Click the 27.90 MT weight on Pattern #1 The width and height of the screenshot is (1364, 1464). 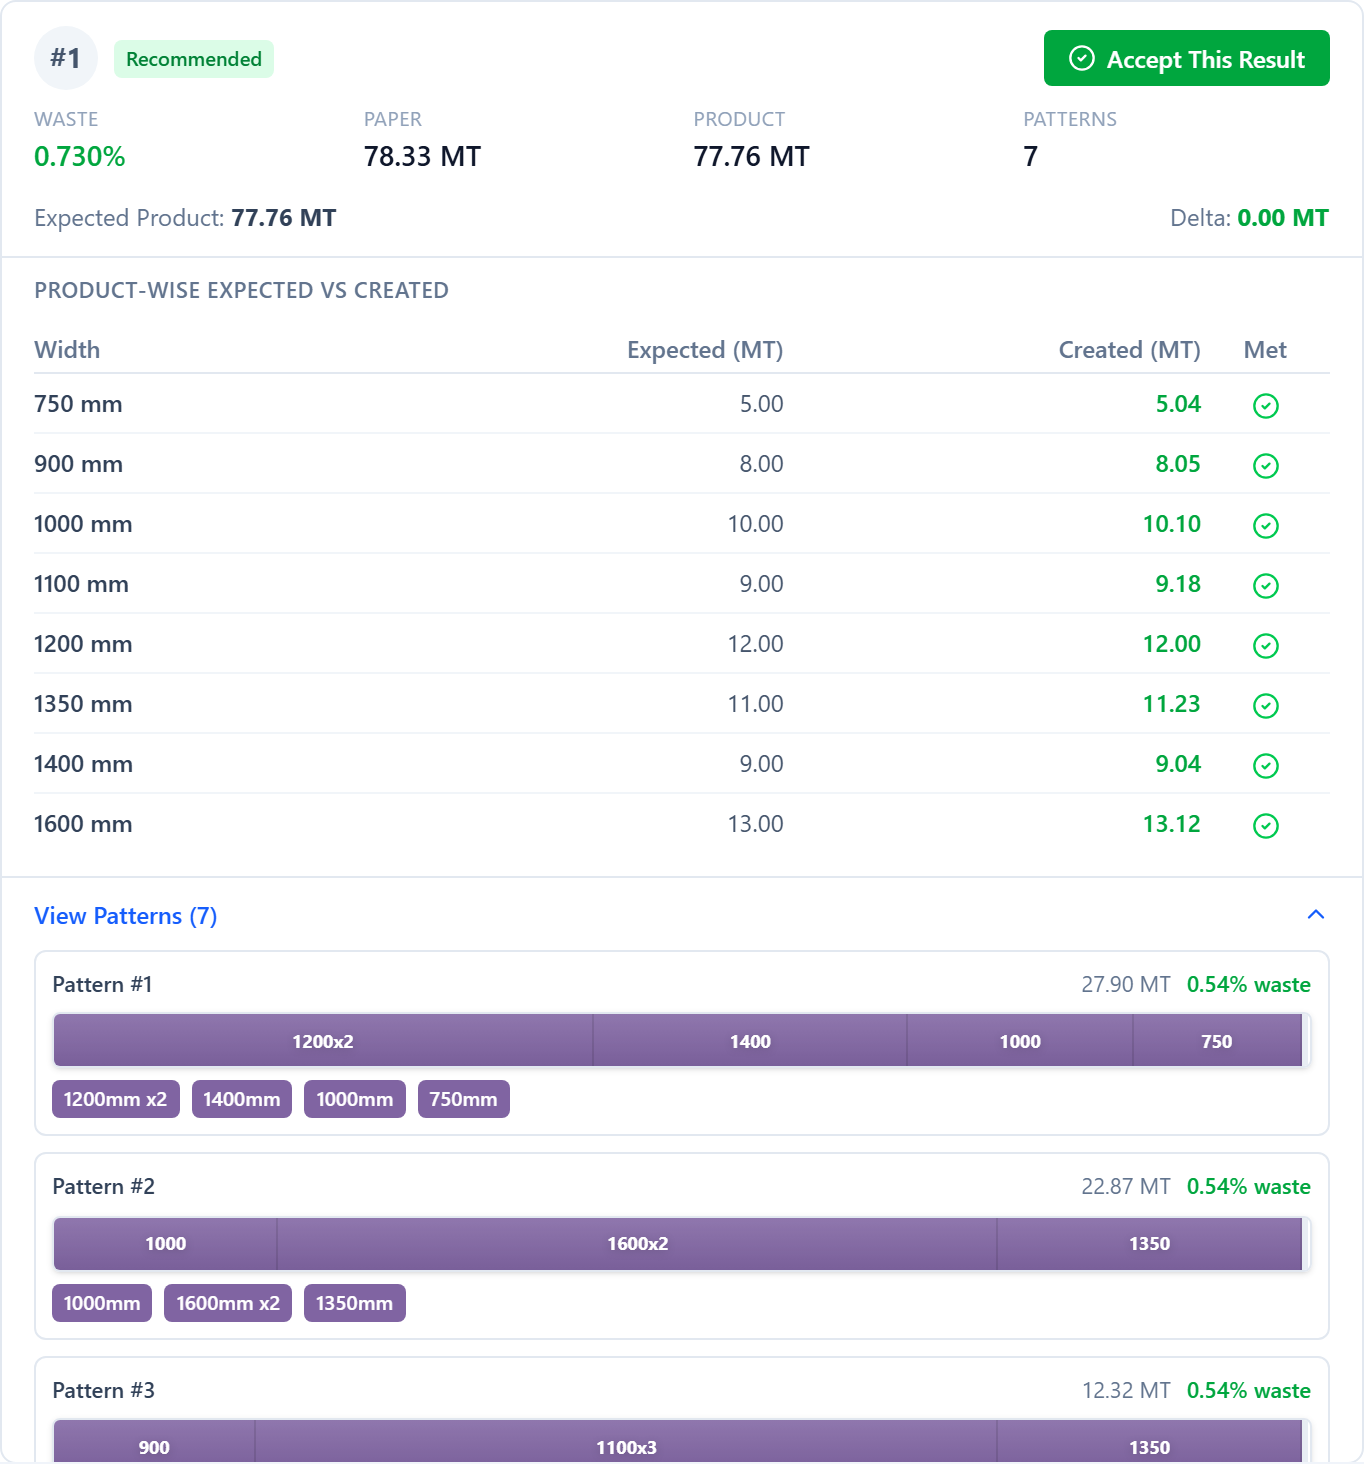pyautogui.click(x=1126, y=984)
